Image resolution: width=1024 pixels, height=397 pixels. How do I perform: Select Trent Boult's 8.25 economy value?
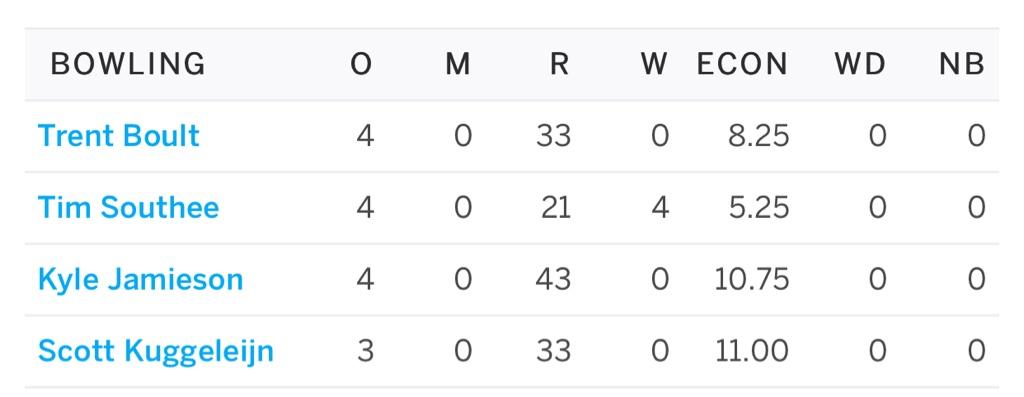coord(758,136)
